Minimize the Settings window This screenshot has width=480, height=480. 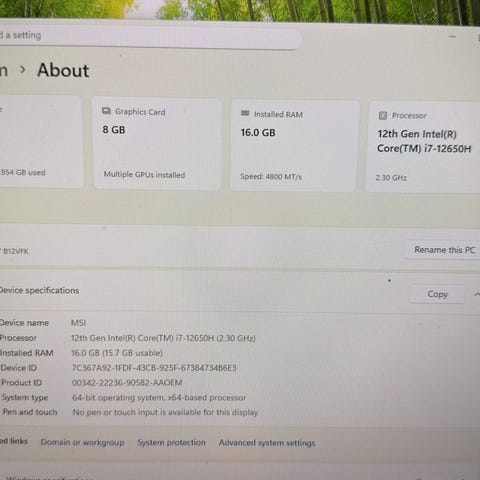tap(452, 36)
